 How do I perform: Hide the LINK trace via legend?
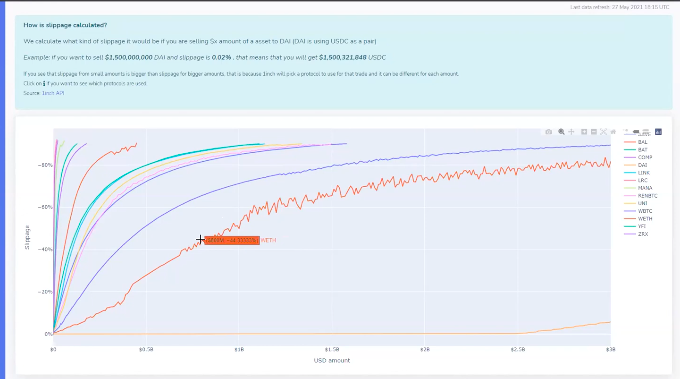[637, 173]
